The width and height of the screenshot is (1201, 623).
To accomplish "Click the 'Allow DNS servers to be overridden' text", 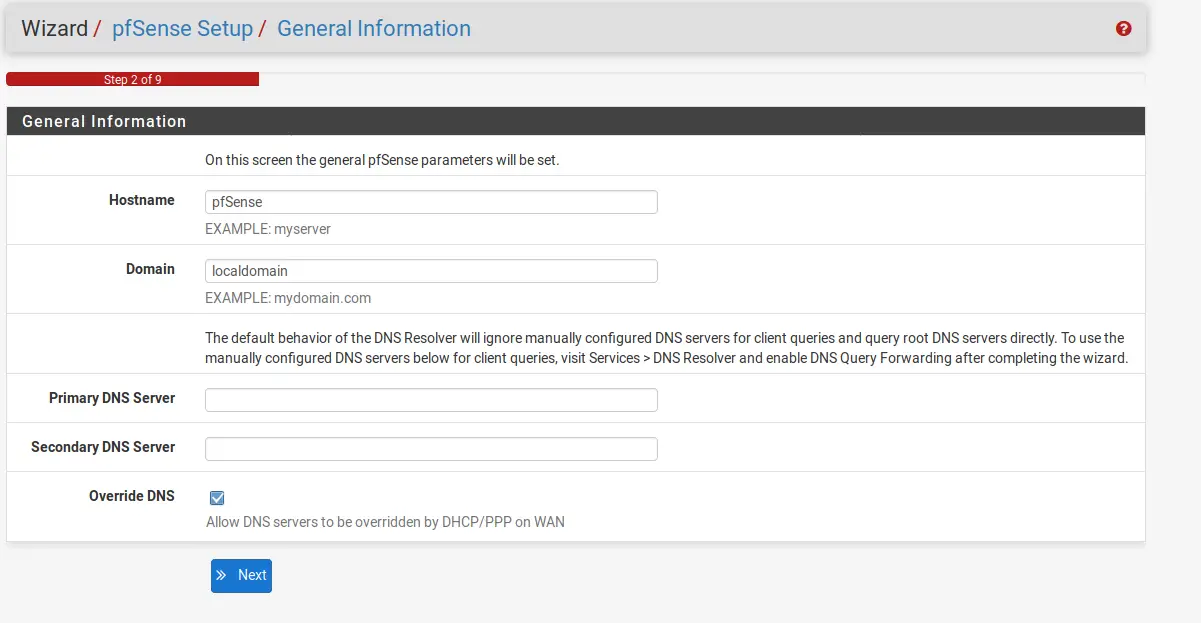I will coord(385,522).
